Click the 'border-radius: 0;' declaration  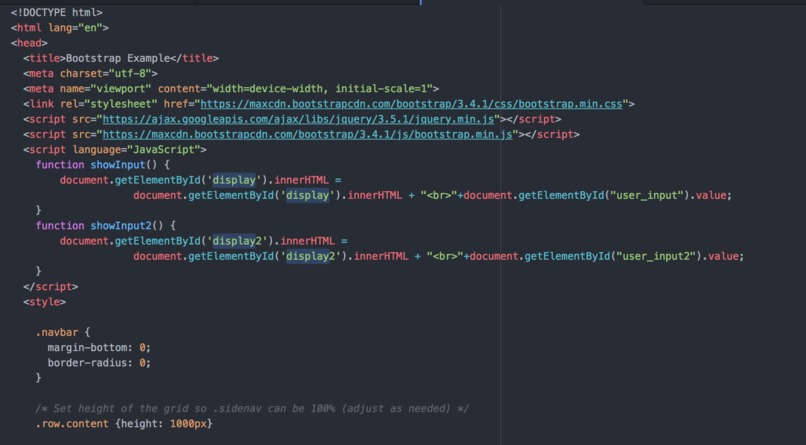pyautogui.click(x=99, y=363)
